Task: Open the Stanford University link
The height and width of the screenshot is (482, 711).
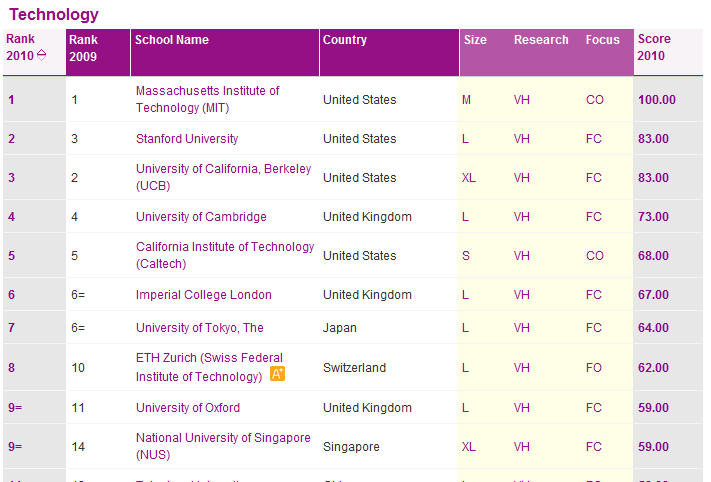Action: tap(187, 139)
